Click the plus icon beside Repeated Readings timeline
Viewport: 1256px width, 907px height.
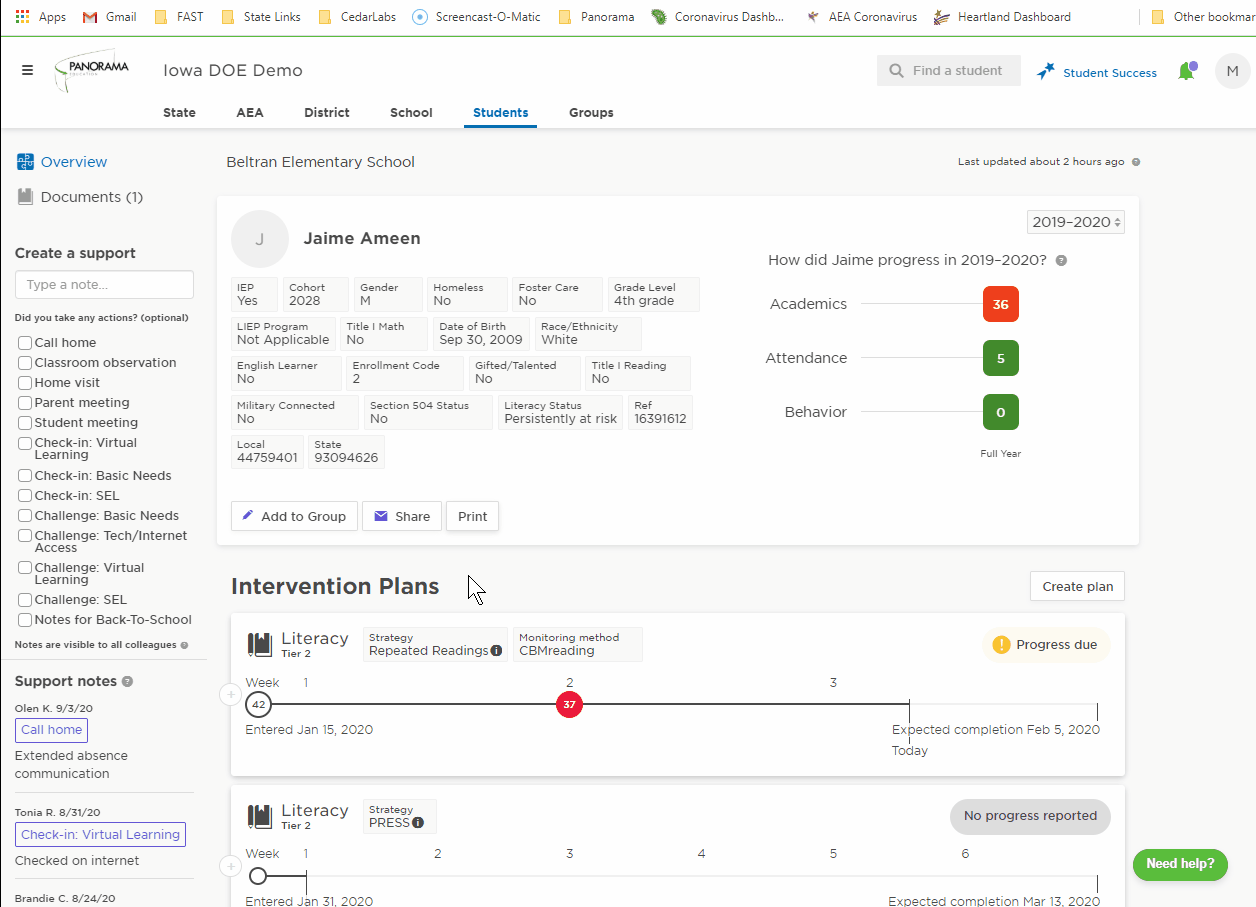[x=230, y=694]
